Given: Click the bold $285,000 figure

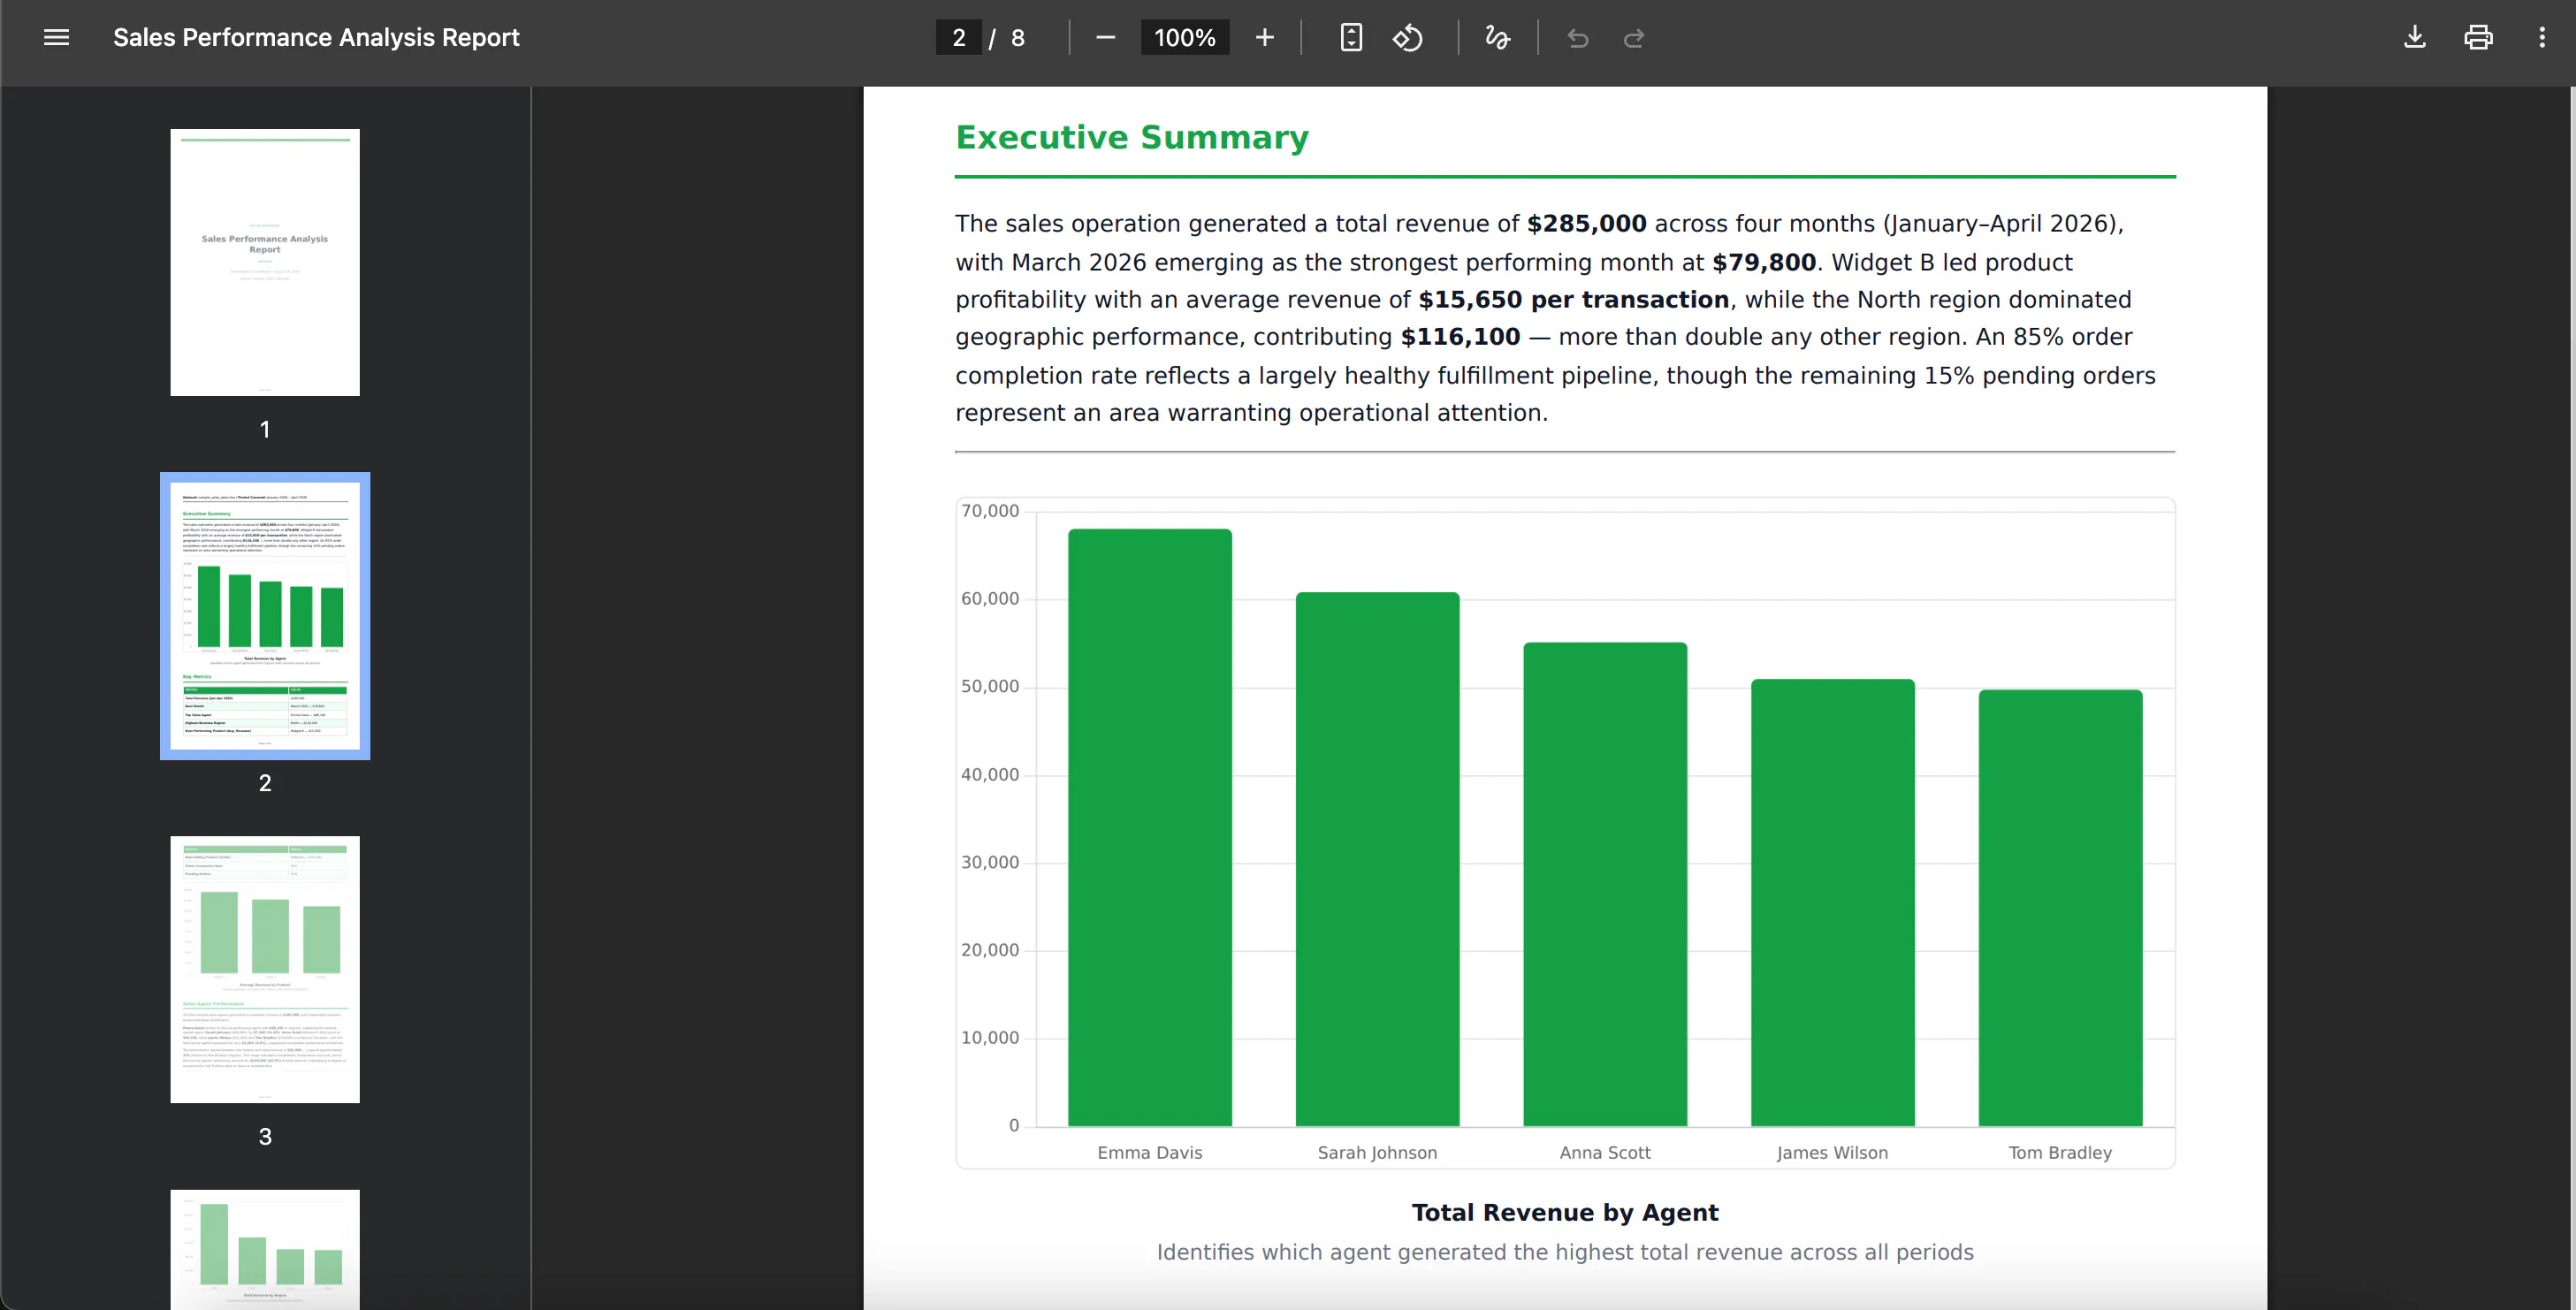Looking at the screenshot, I should [x=1587, y=223].
